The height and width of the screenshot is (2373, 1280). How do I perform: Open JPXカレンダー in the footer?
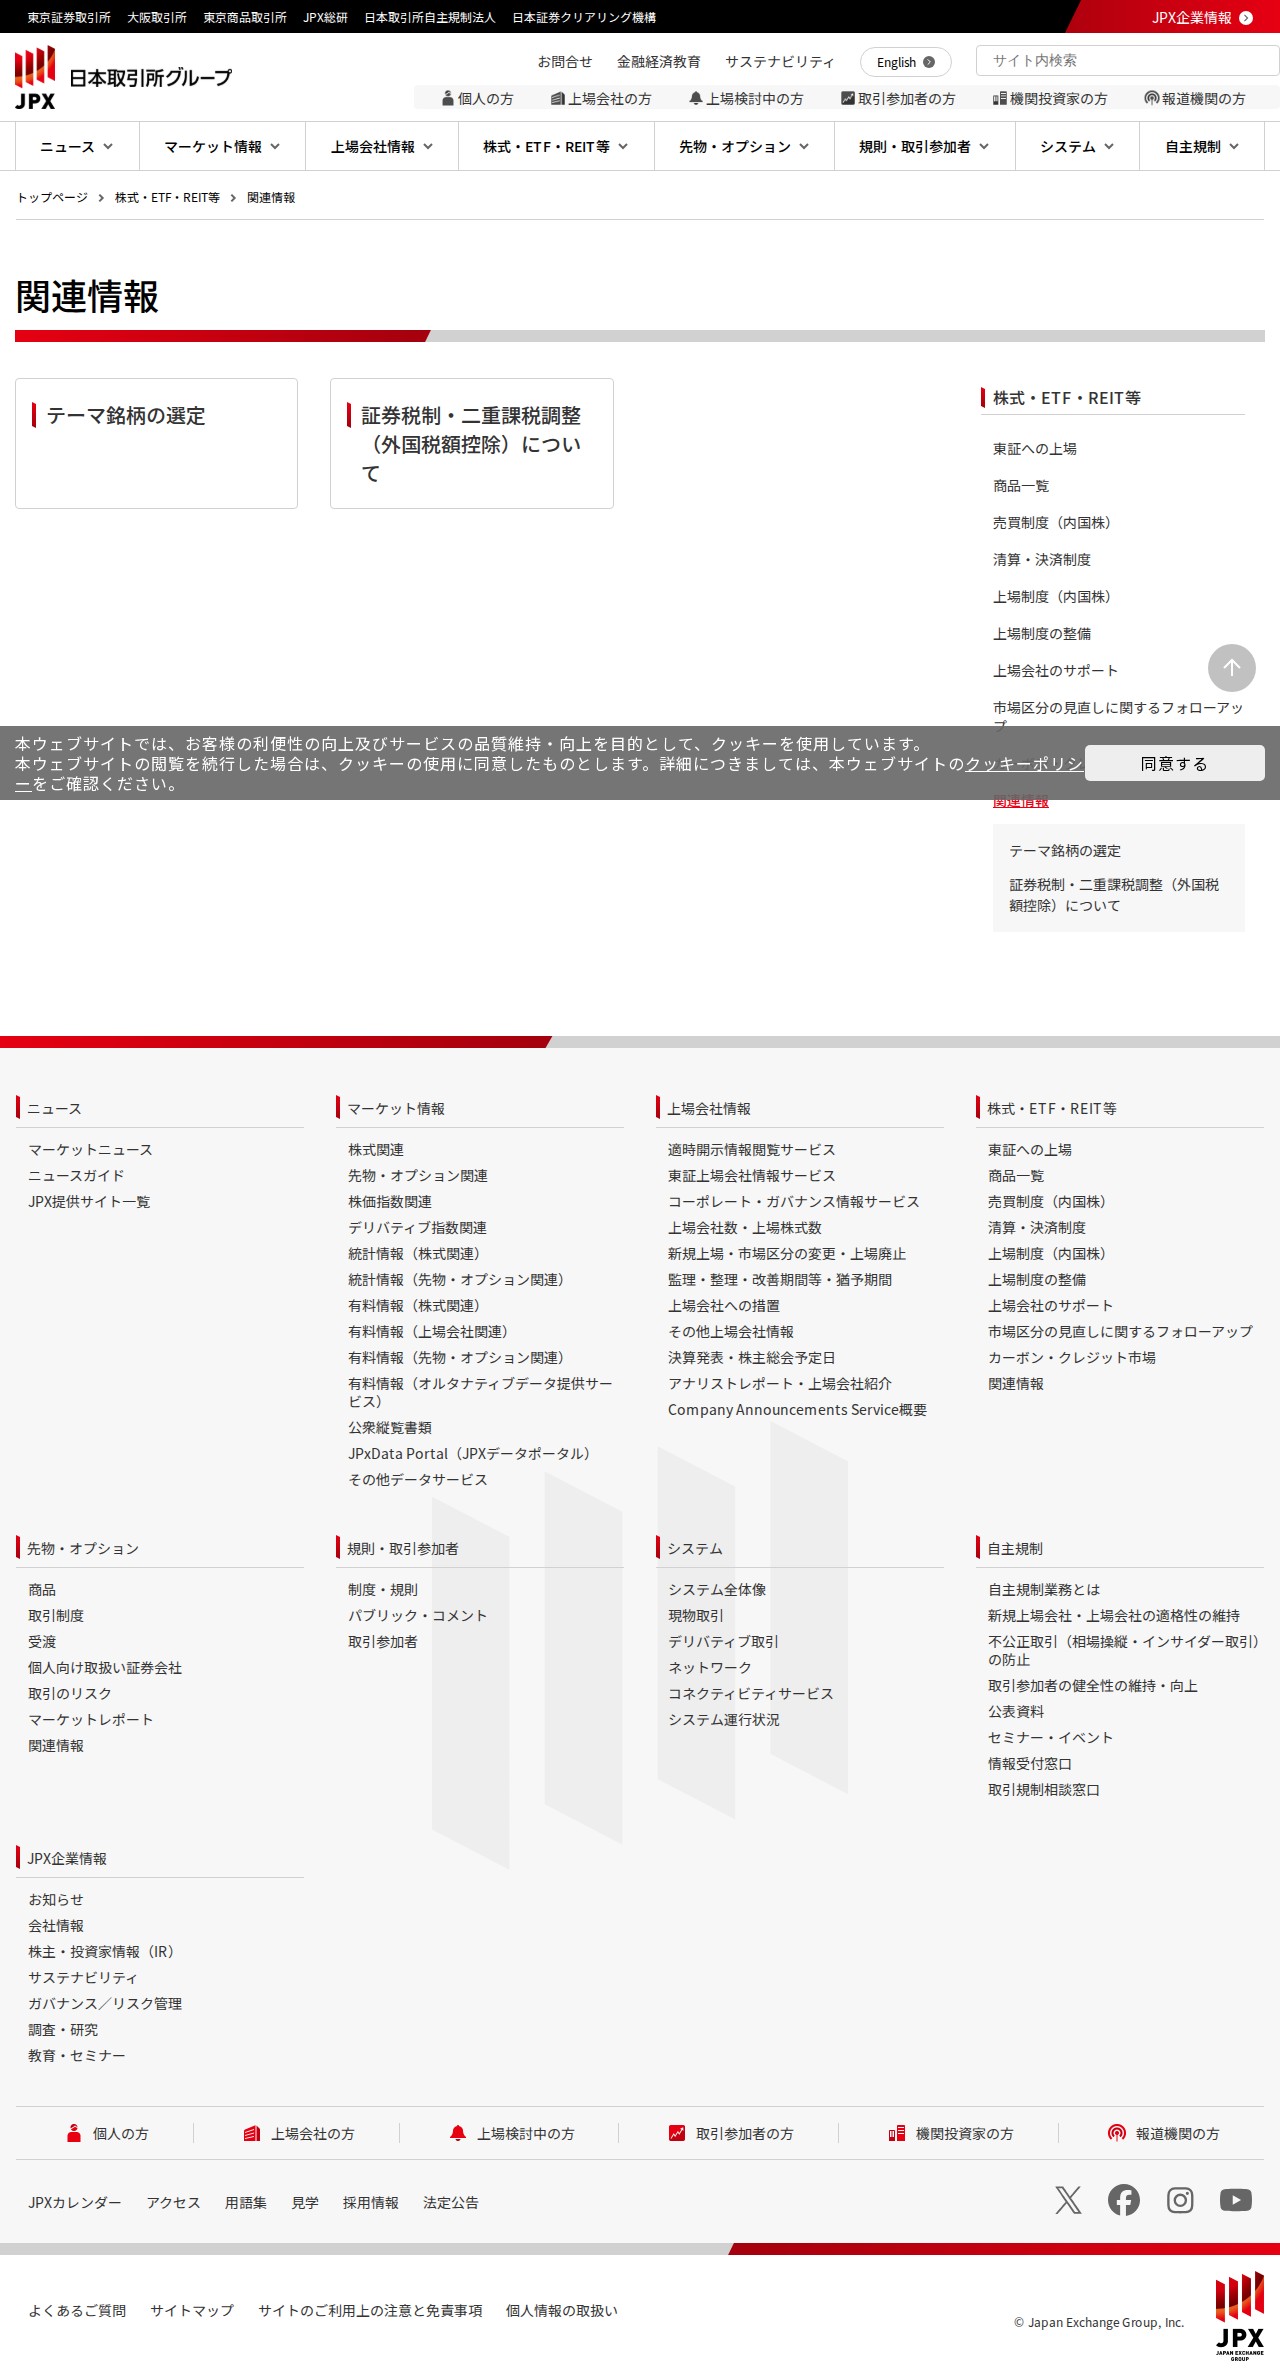pos(75,2203)
